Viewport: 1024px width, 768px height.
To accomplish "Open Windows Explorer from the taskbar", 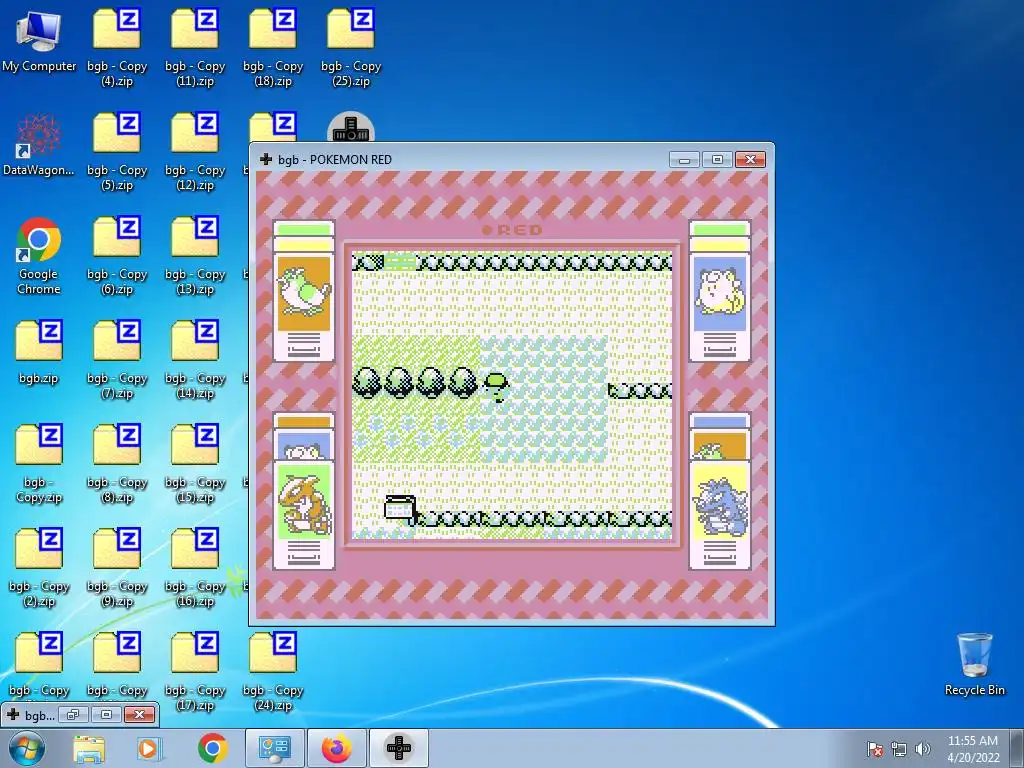I will [x=89, y=748].
